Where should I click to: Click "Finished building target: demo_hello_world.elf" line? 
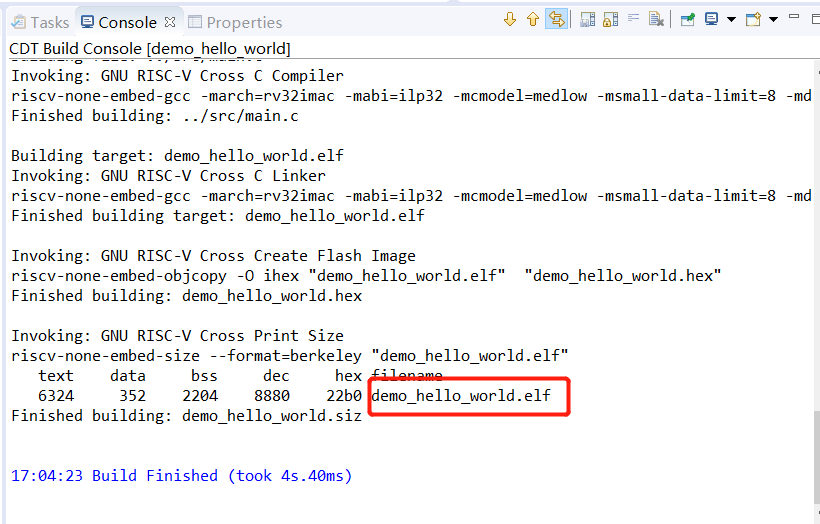coord(218,215)
